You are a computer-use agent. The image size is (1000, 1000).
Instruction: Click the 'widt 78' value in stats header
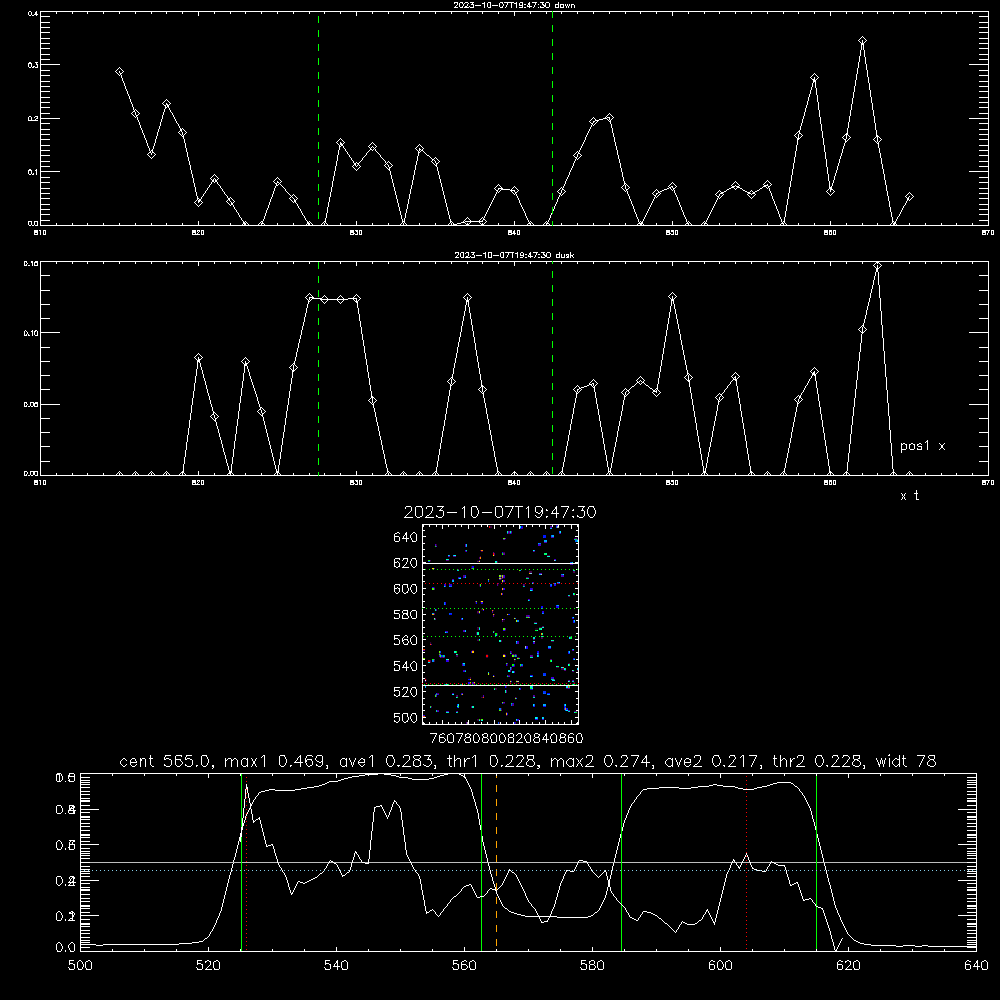tap(906, 761)
